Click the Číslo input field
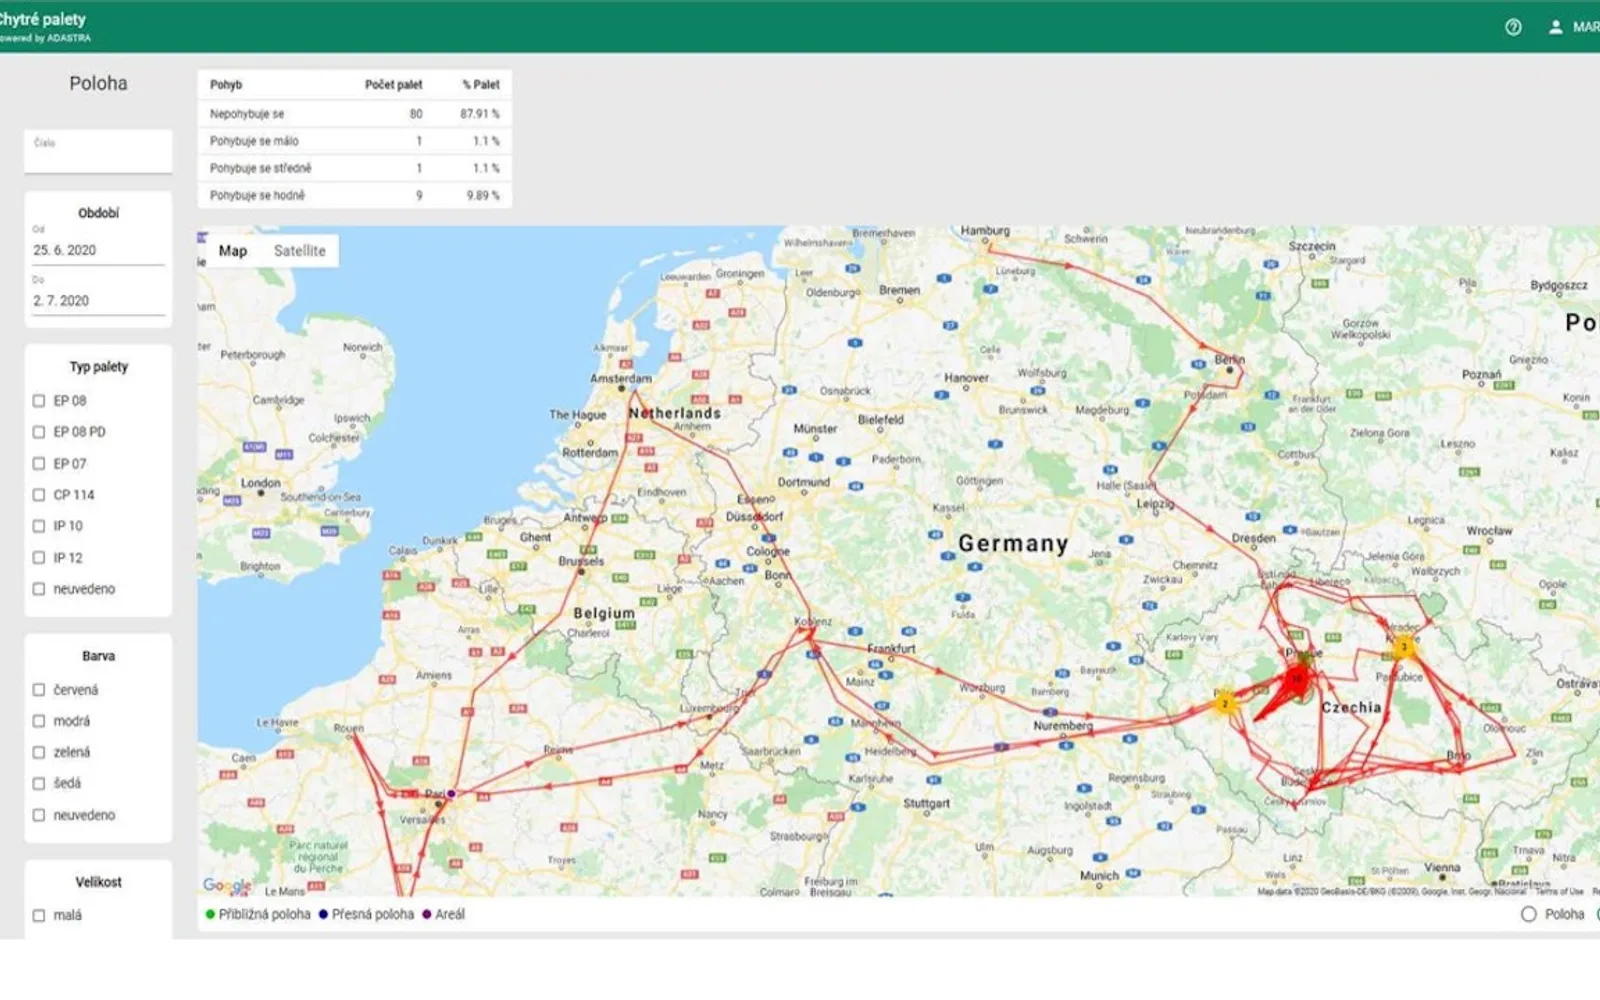1600x1000 pixels. click(x=98, y=151)
